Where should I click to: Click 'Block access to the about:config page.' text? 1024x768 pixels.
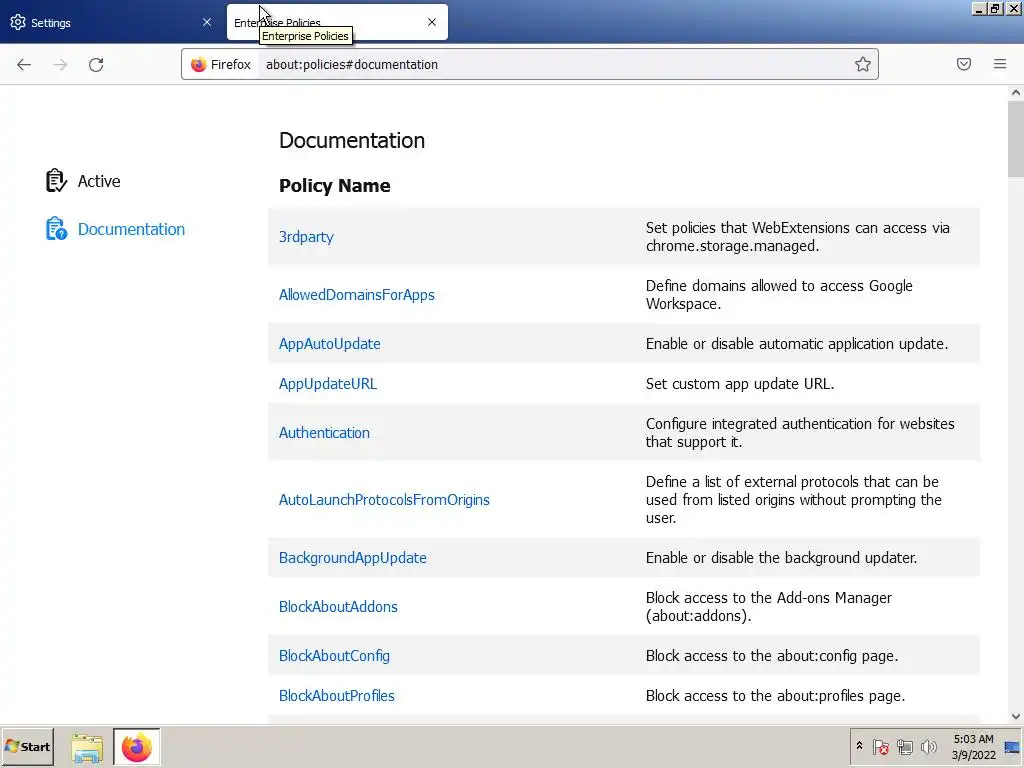click(x=772, y=656)
